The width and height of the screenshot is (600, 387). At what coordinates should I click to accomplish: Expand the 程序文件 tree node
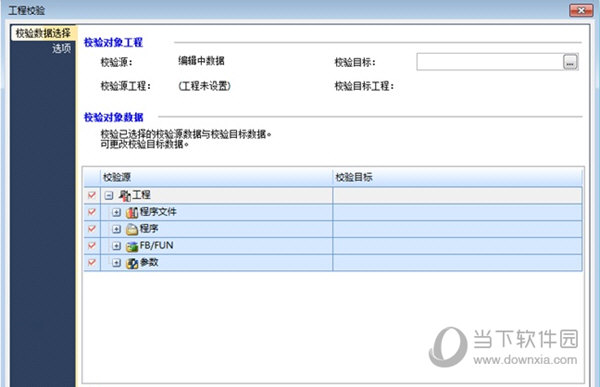click(117, 212)
